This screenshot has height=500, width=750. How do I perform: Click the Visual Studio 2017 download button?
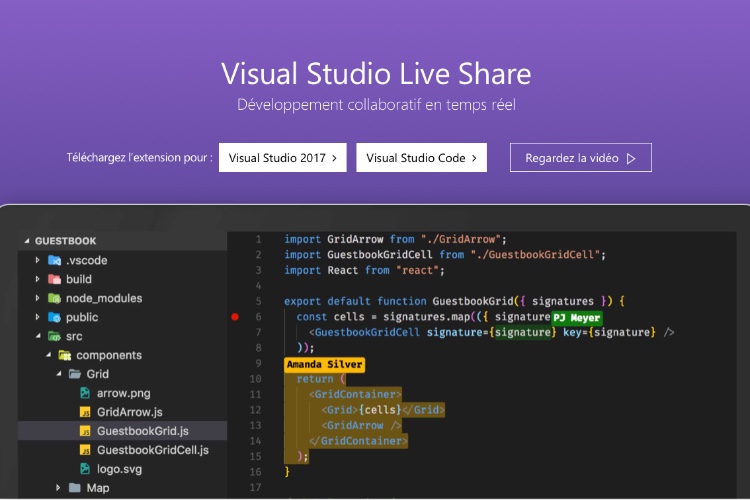click(283, 157)
